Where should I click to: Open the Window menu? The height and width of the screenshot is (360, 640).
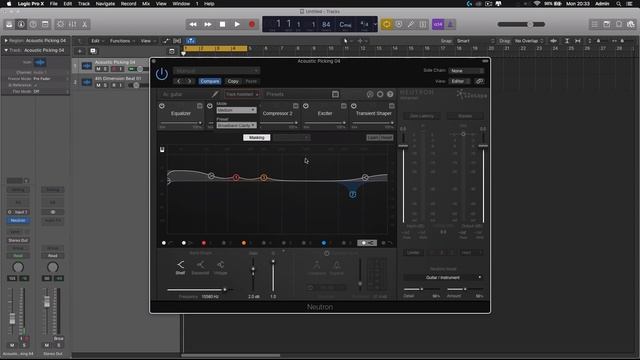(x=181, y=4)
